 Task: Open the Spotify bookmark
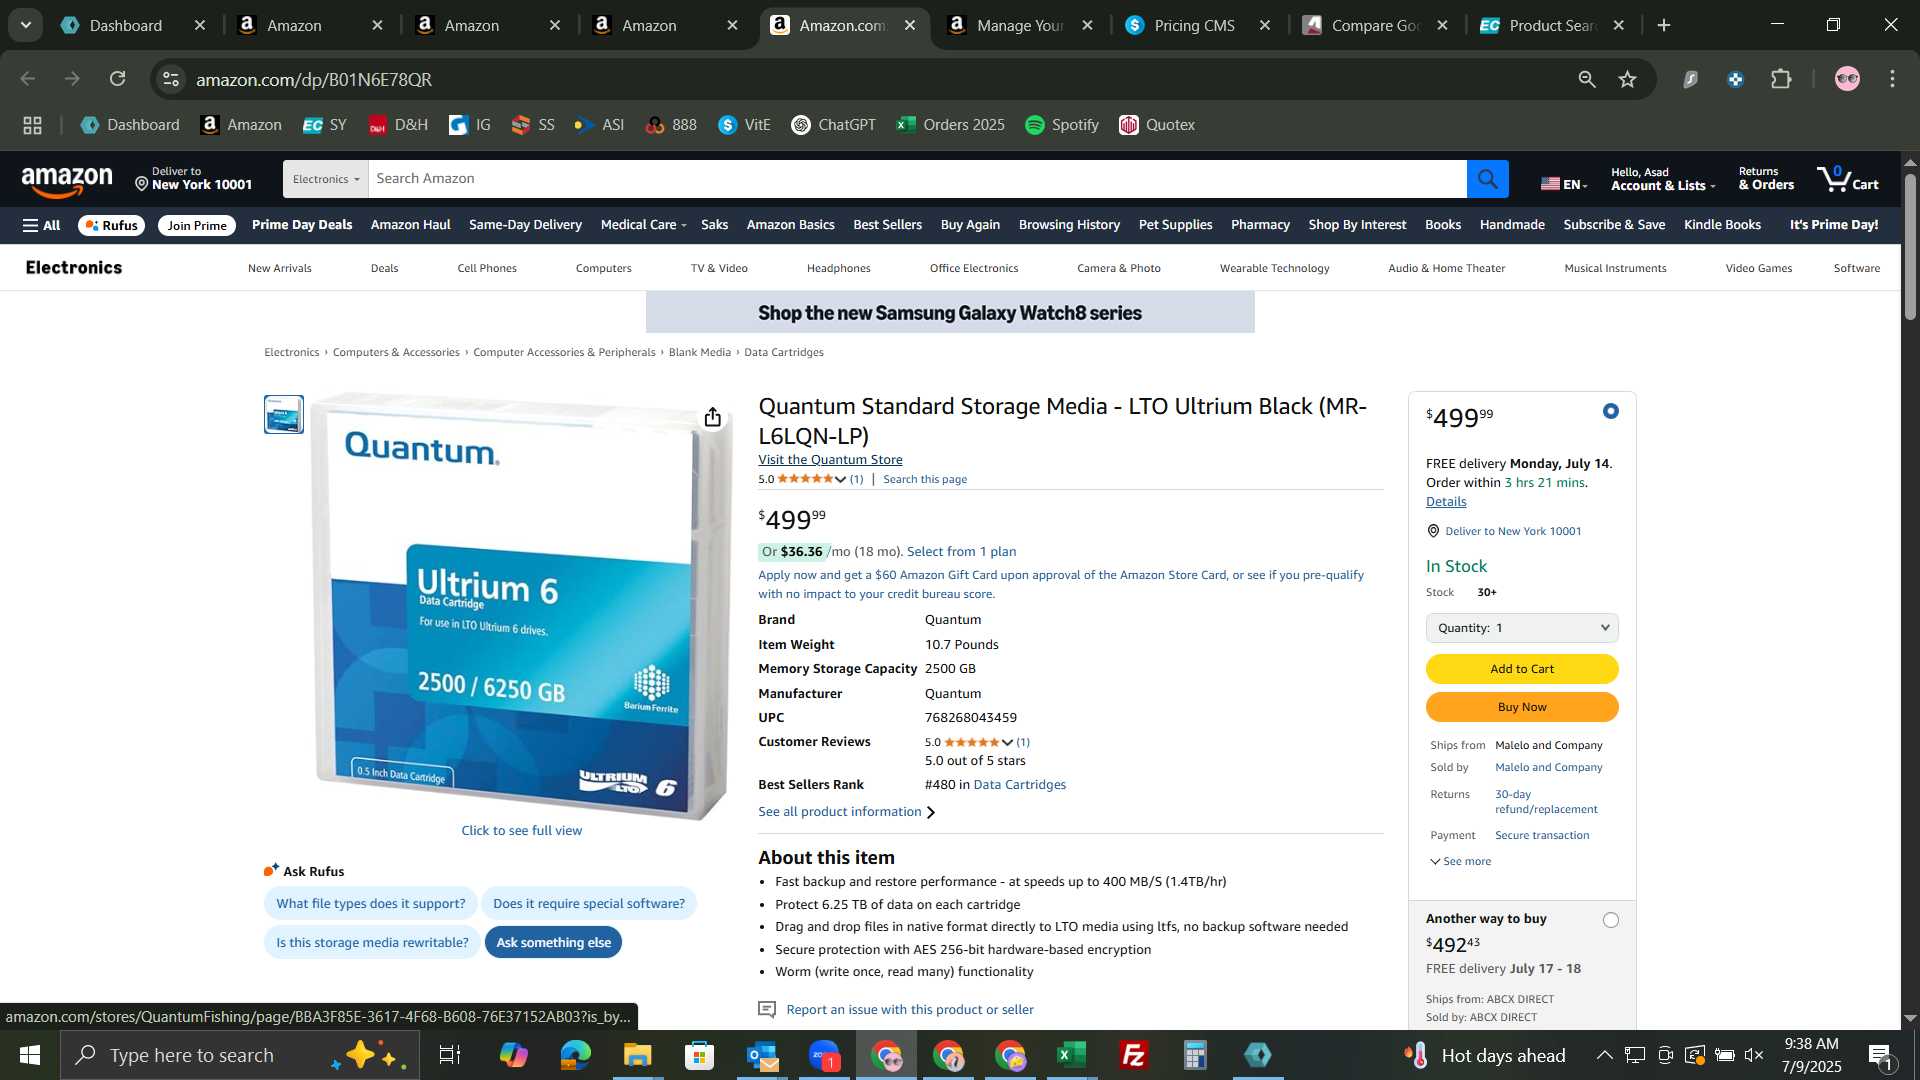1062,125
